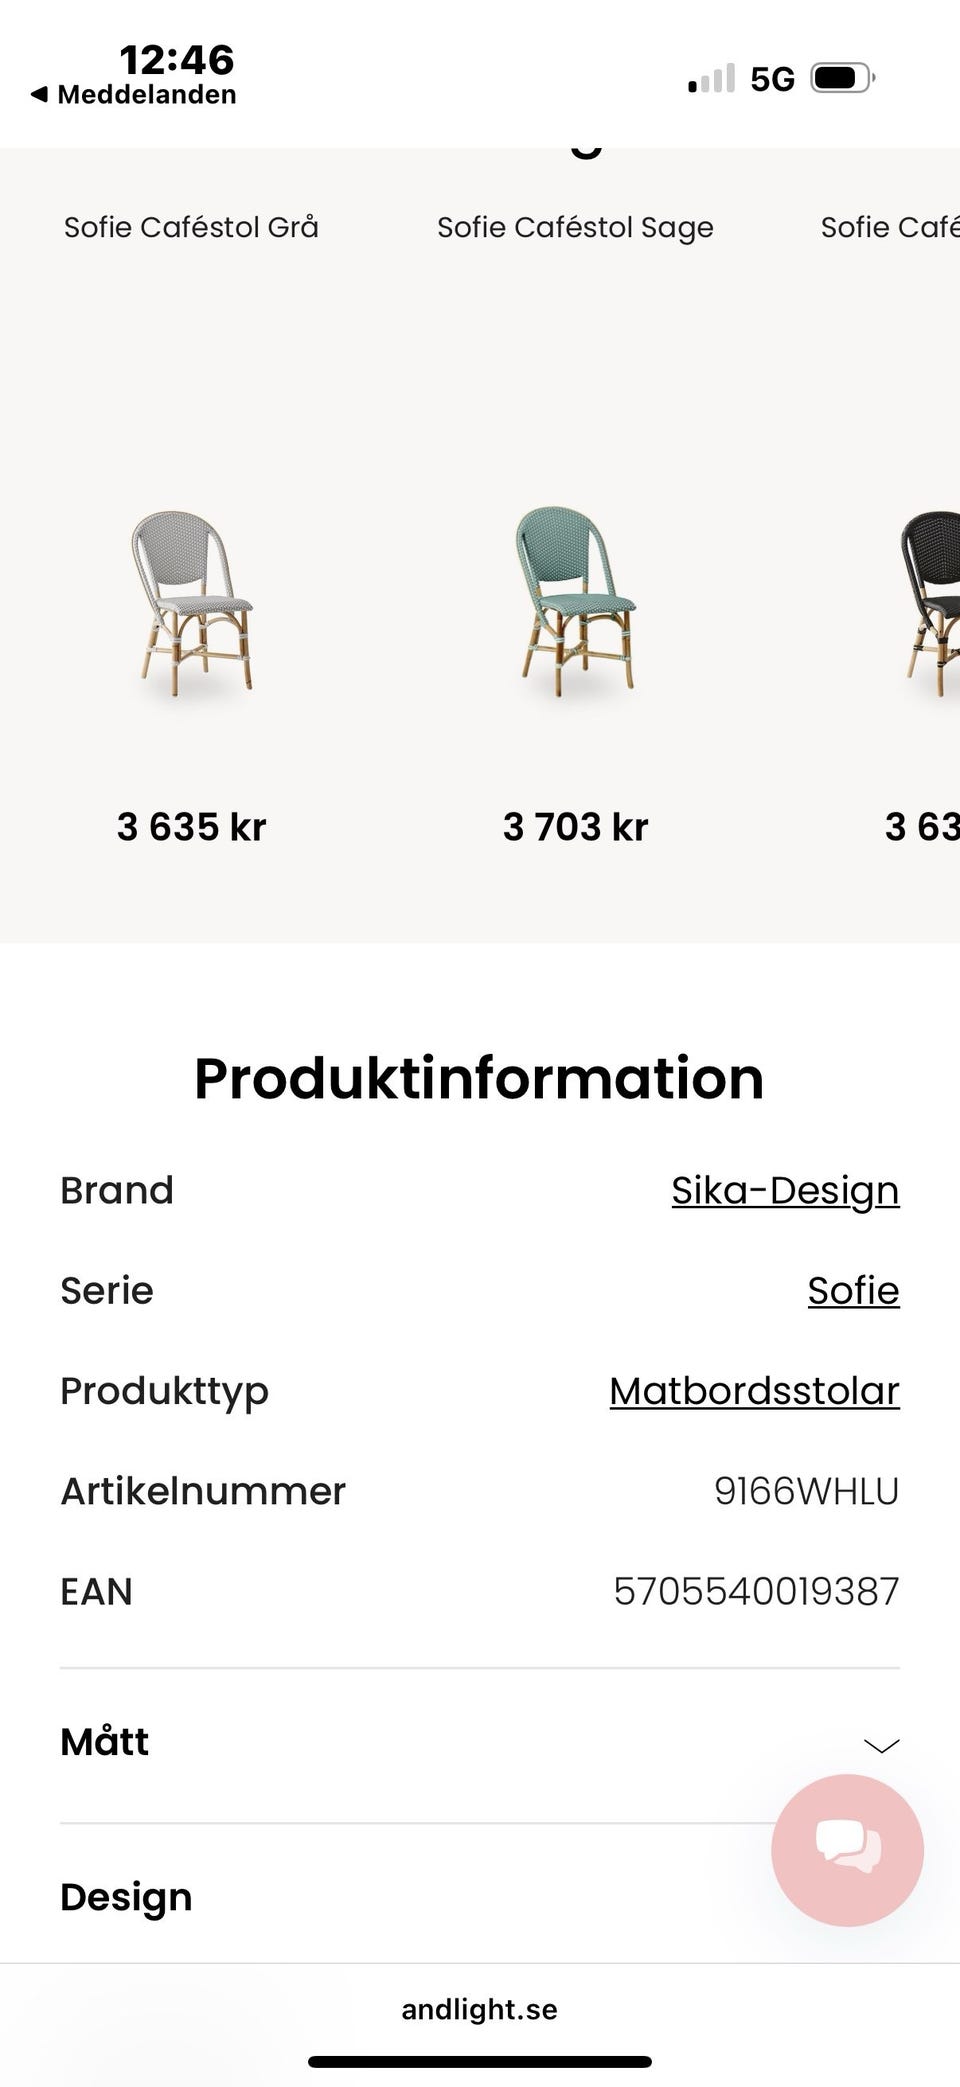This screenshot has width=960, height=2087.
Task: Switch to Sofie Caféstol Sage
Action: click(x=576, y=227)
